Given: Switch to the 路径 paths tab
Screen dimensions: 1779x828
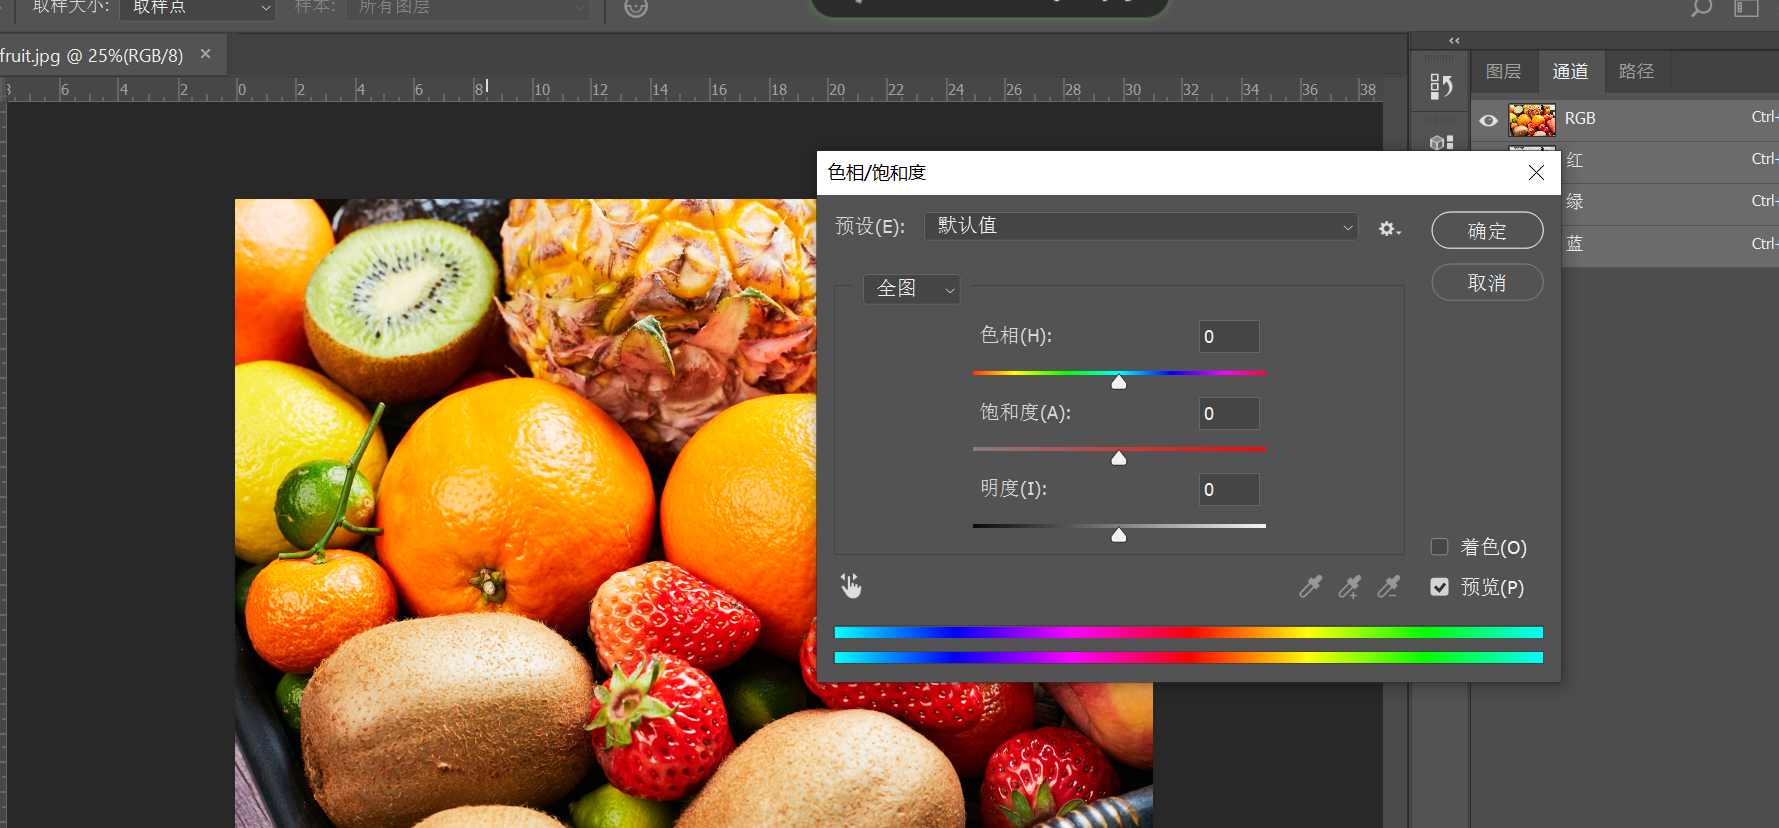Looking at the screenshot, I should 1636,72.
